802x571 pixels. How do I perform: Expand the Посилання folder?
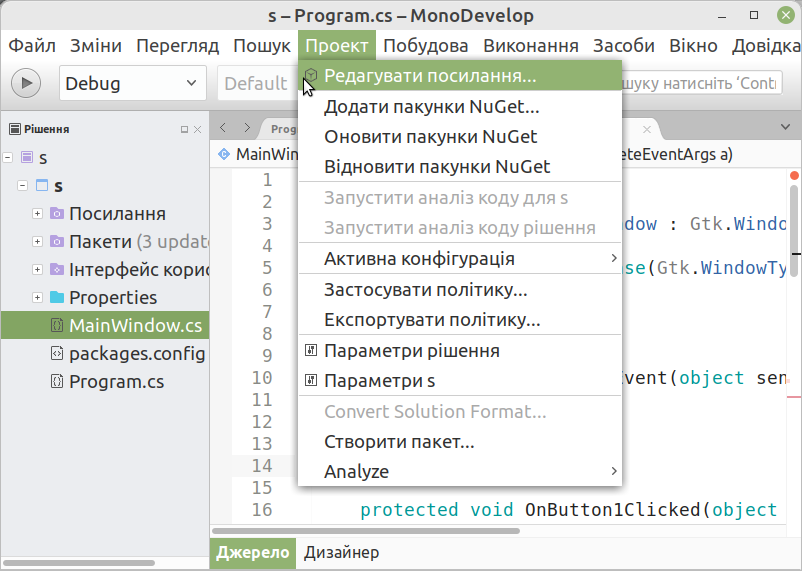(x=37, y=213)
